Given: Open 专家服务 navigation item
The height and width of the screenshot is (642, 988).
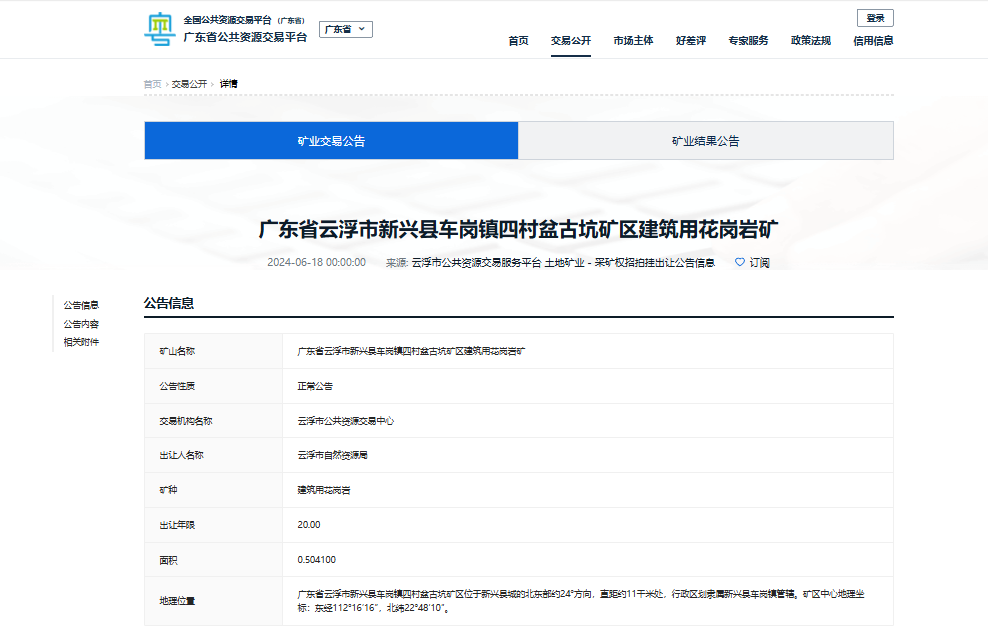Looking at the screenshot, I should point(748,41).
